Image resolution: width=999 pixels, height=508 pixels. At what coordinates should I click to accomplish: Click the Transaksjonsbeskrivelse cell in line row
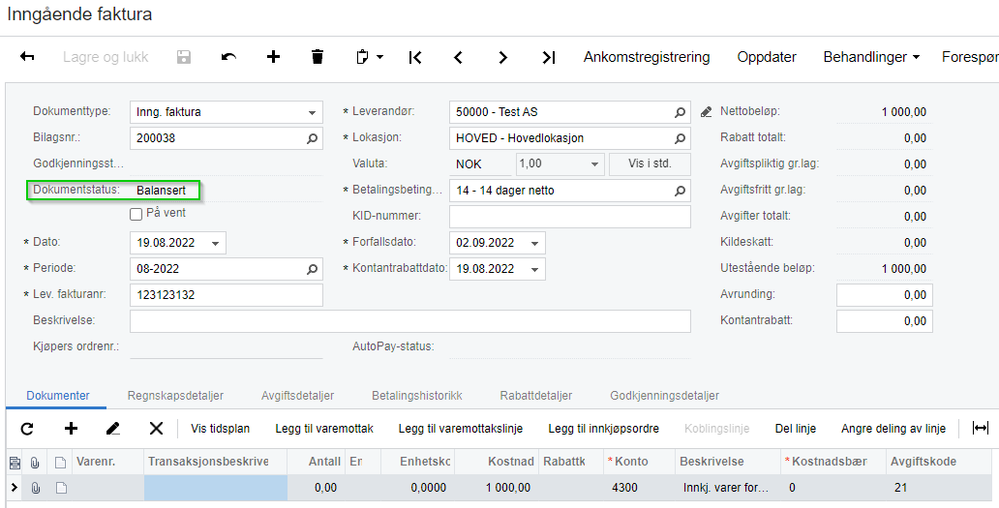[x=215, y=488]
